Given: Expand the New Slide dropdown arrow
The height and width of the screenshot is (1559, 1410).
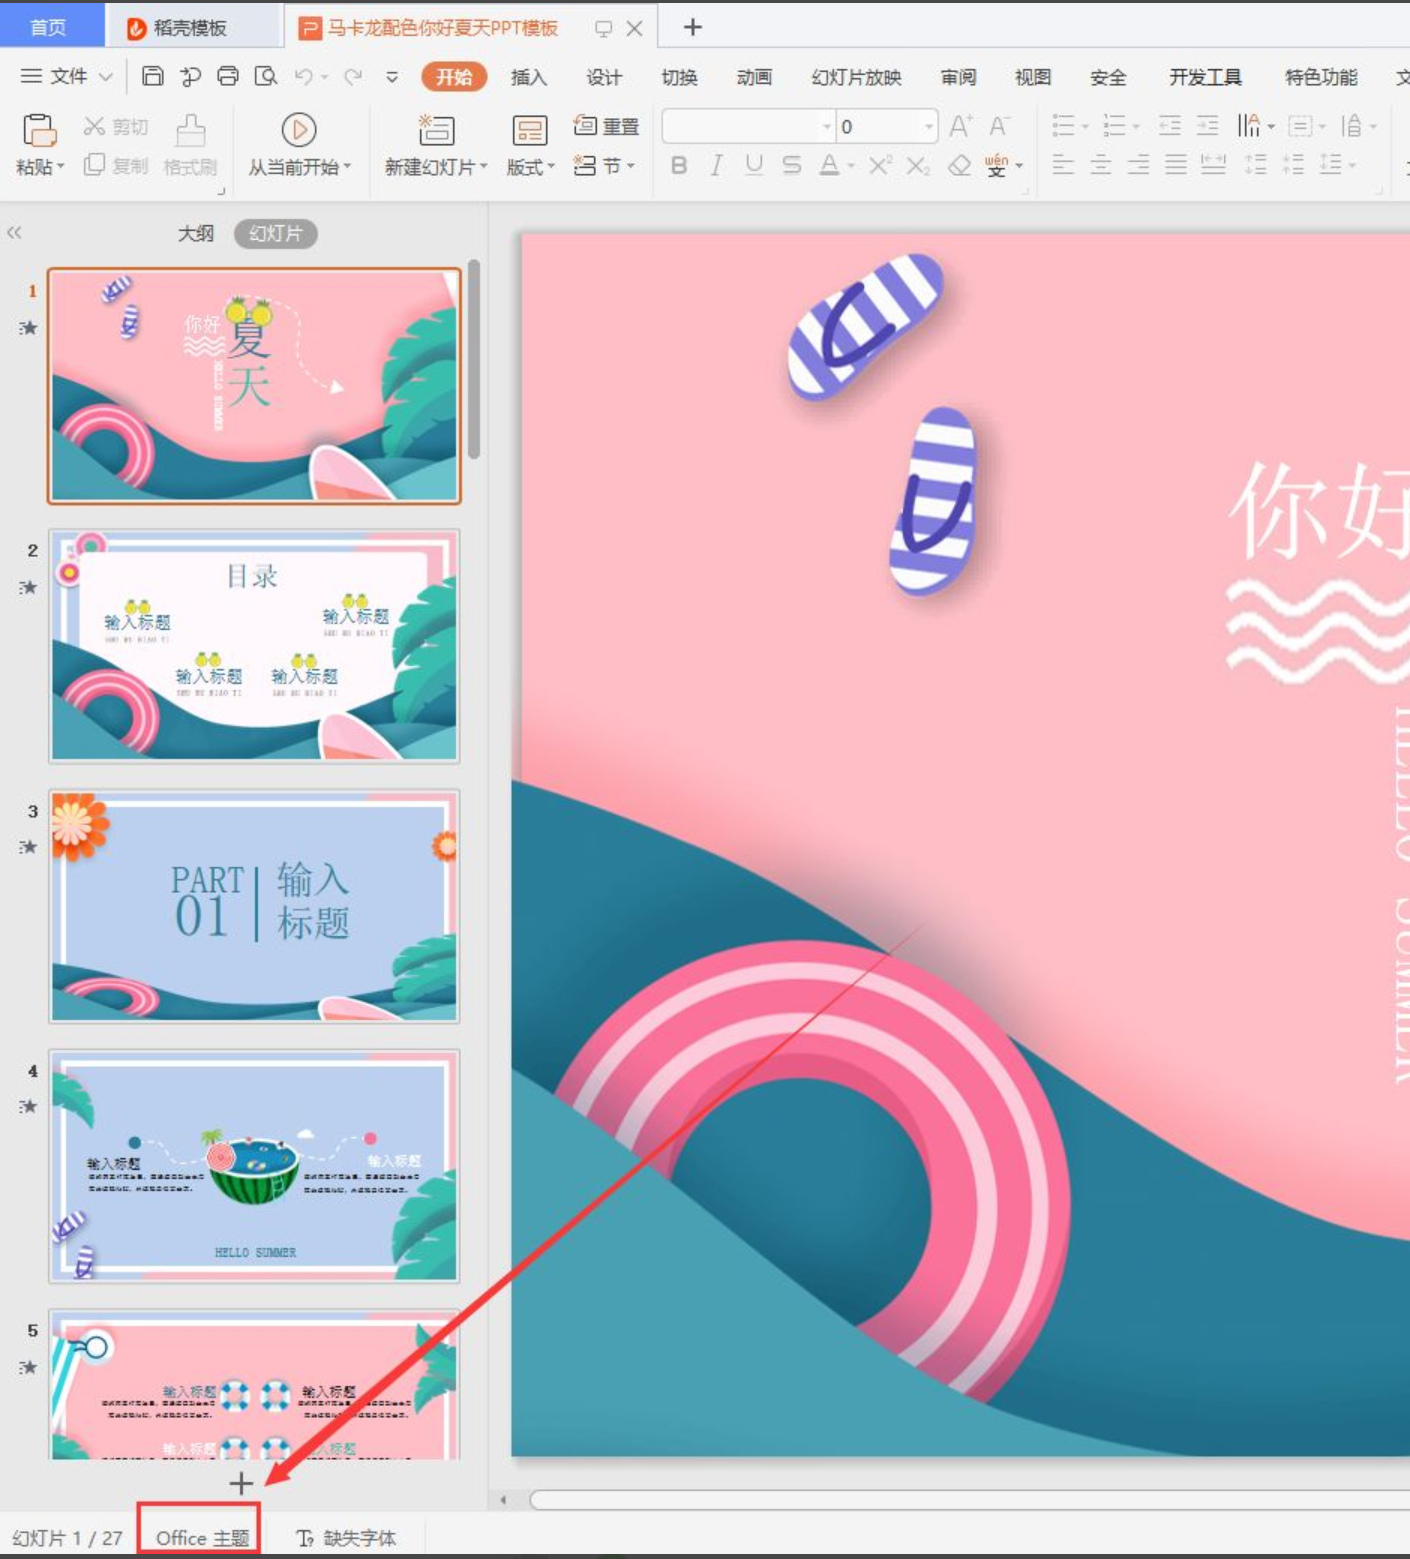Looking at the screenshot, I should pyautogui.click(x=484, y=167).
